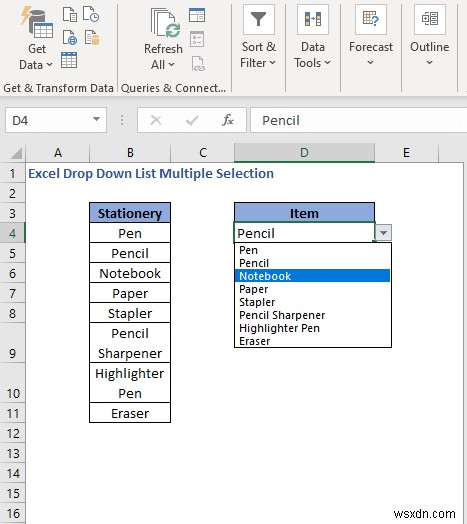Click the Pencil cell in row 5
Viewport: 467px width, 524px height.
[x=130, y=253]
